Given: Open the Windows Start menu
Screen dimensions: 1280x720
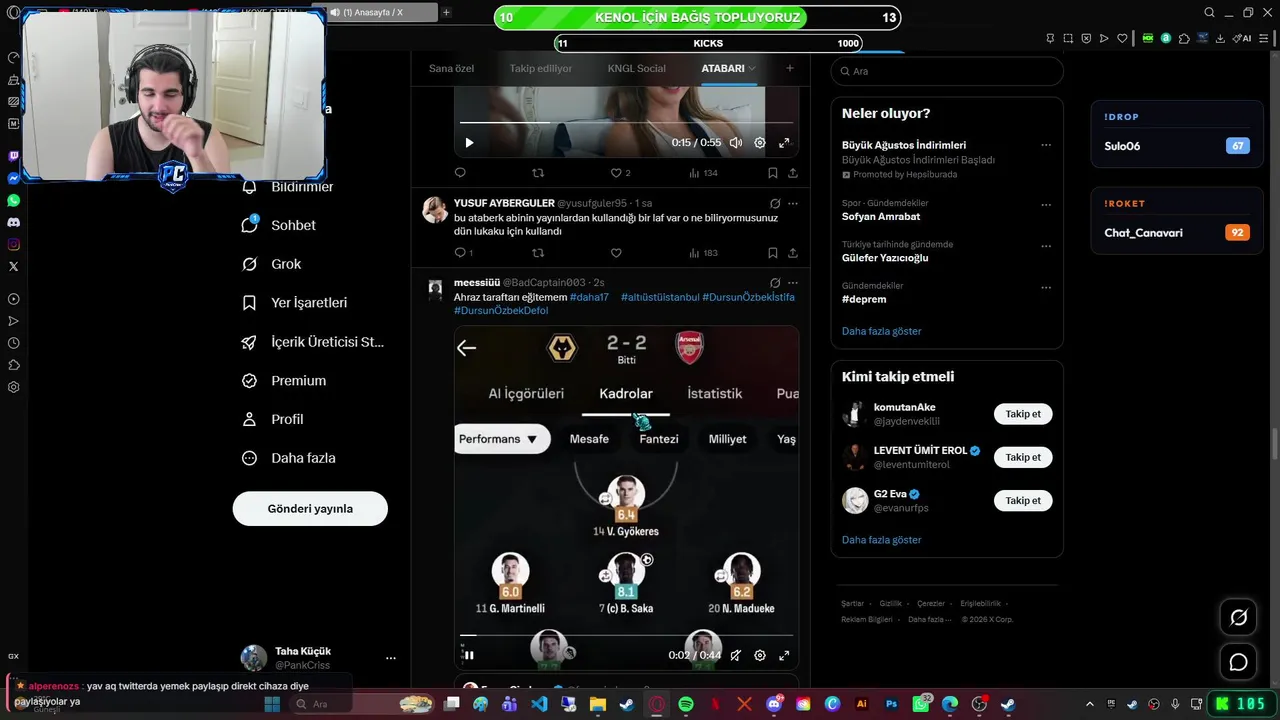Looking at the screenshot, I should tap(272, 704).
